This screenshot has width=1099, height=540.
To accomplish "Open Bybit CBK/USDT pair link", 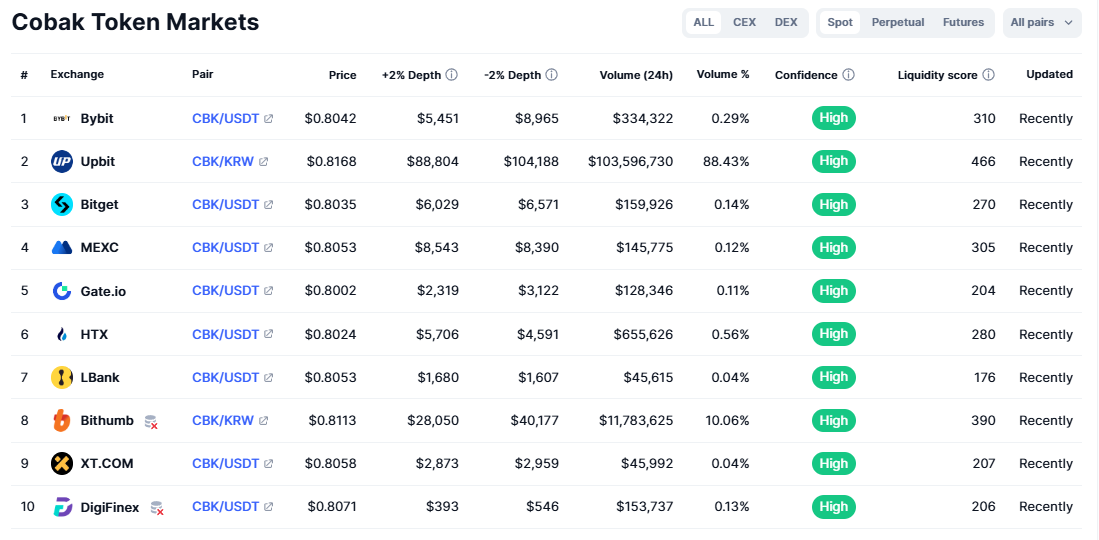I will click(226, 119).
